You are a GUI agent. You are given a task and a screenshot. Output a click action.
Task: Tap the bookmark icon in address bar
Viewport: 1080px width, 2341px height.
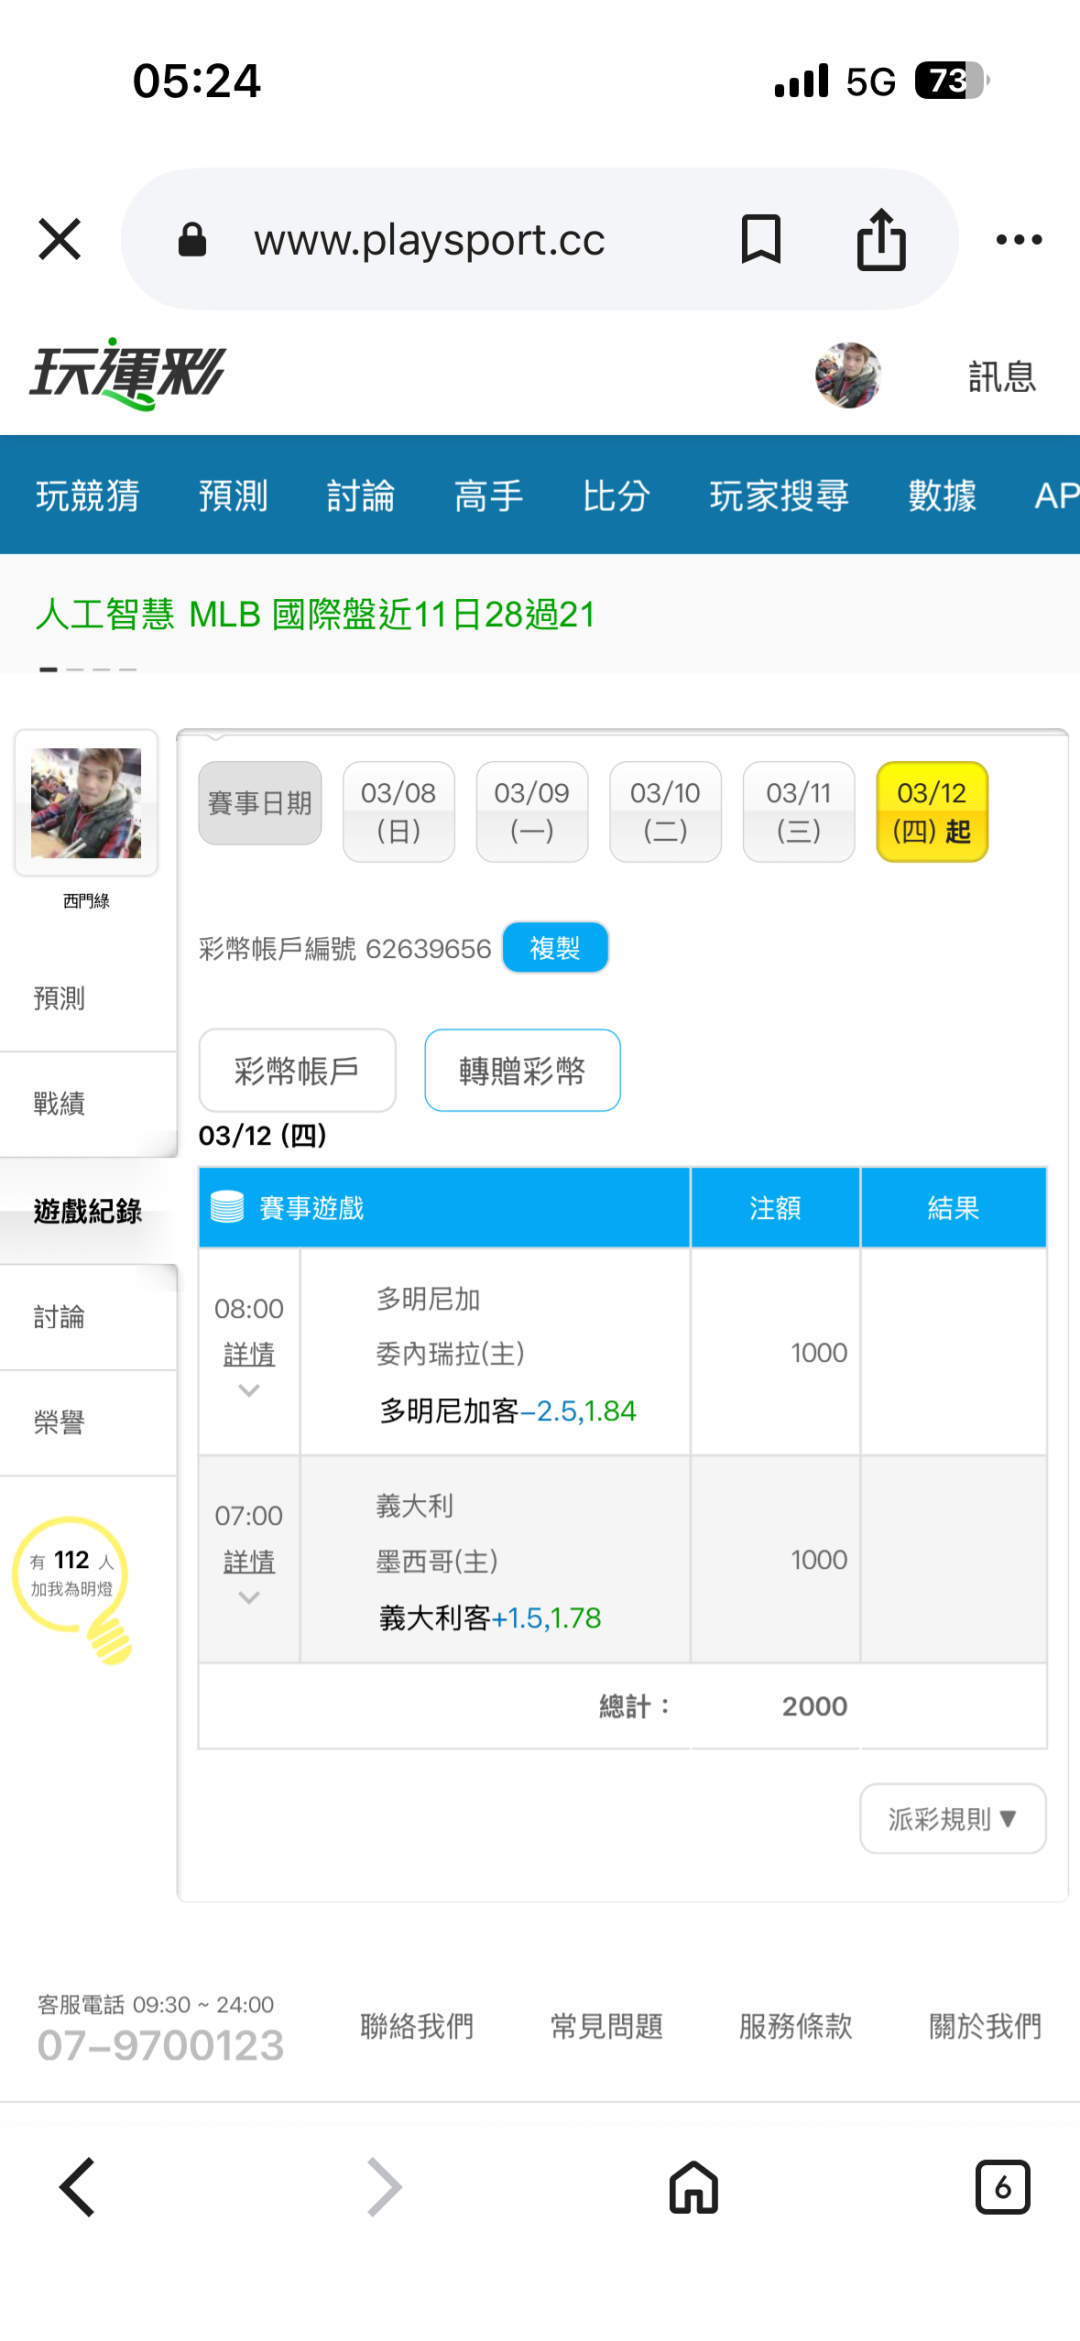point(760,240)
